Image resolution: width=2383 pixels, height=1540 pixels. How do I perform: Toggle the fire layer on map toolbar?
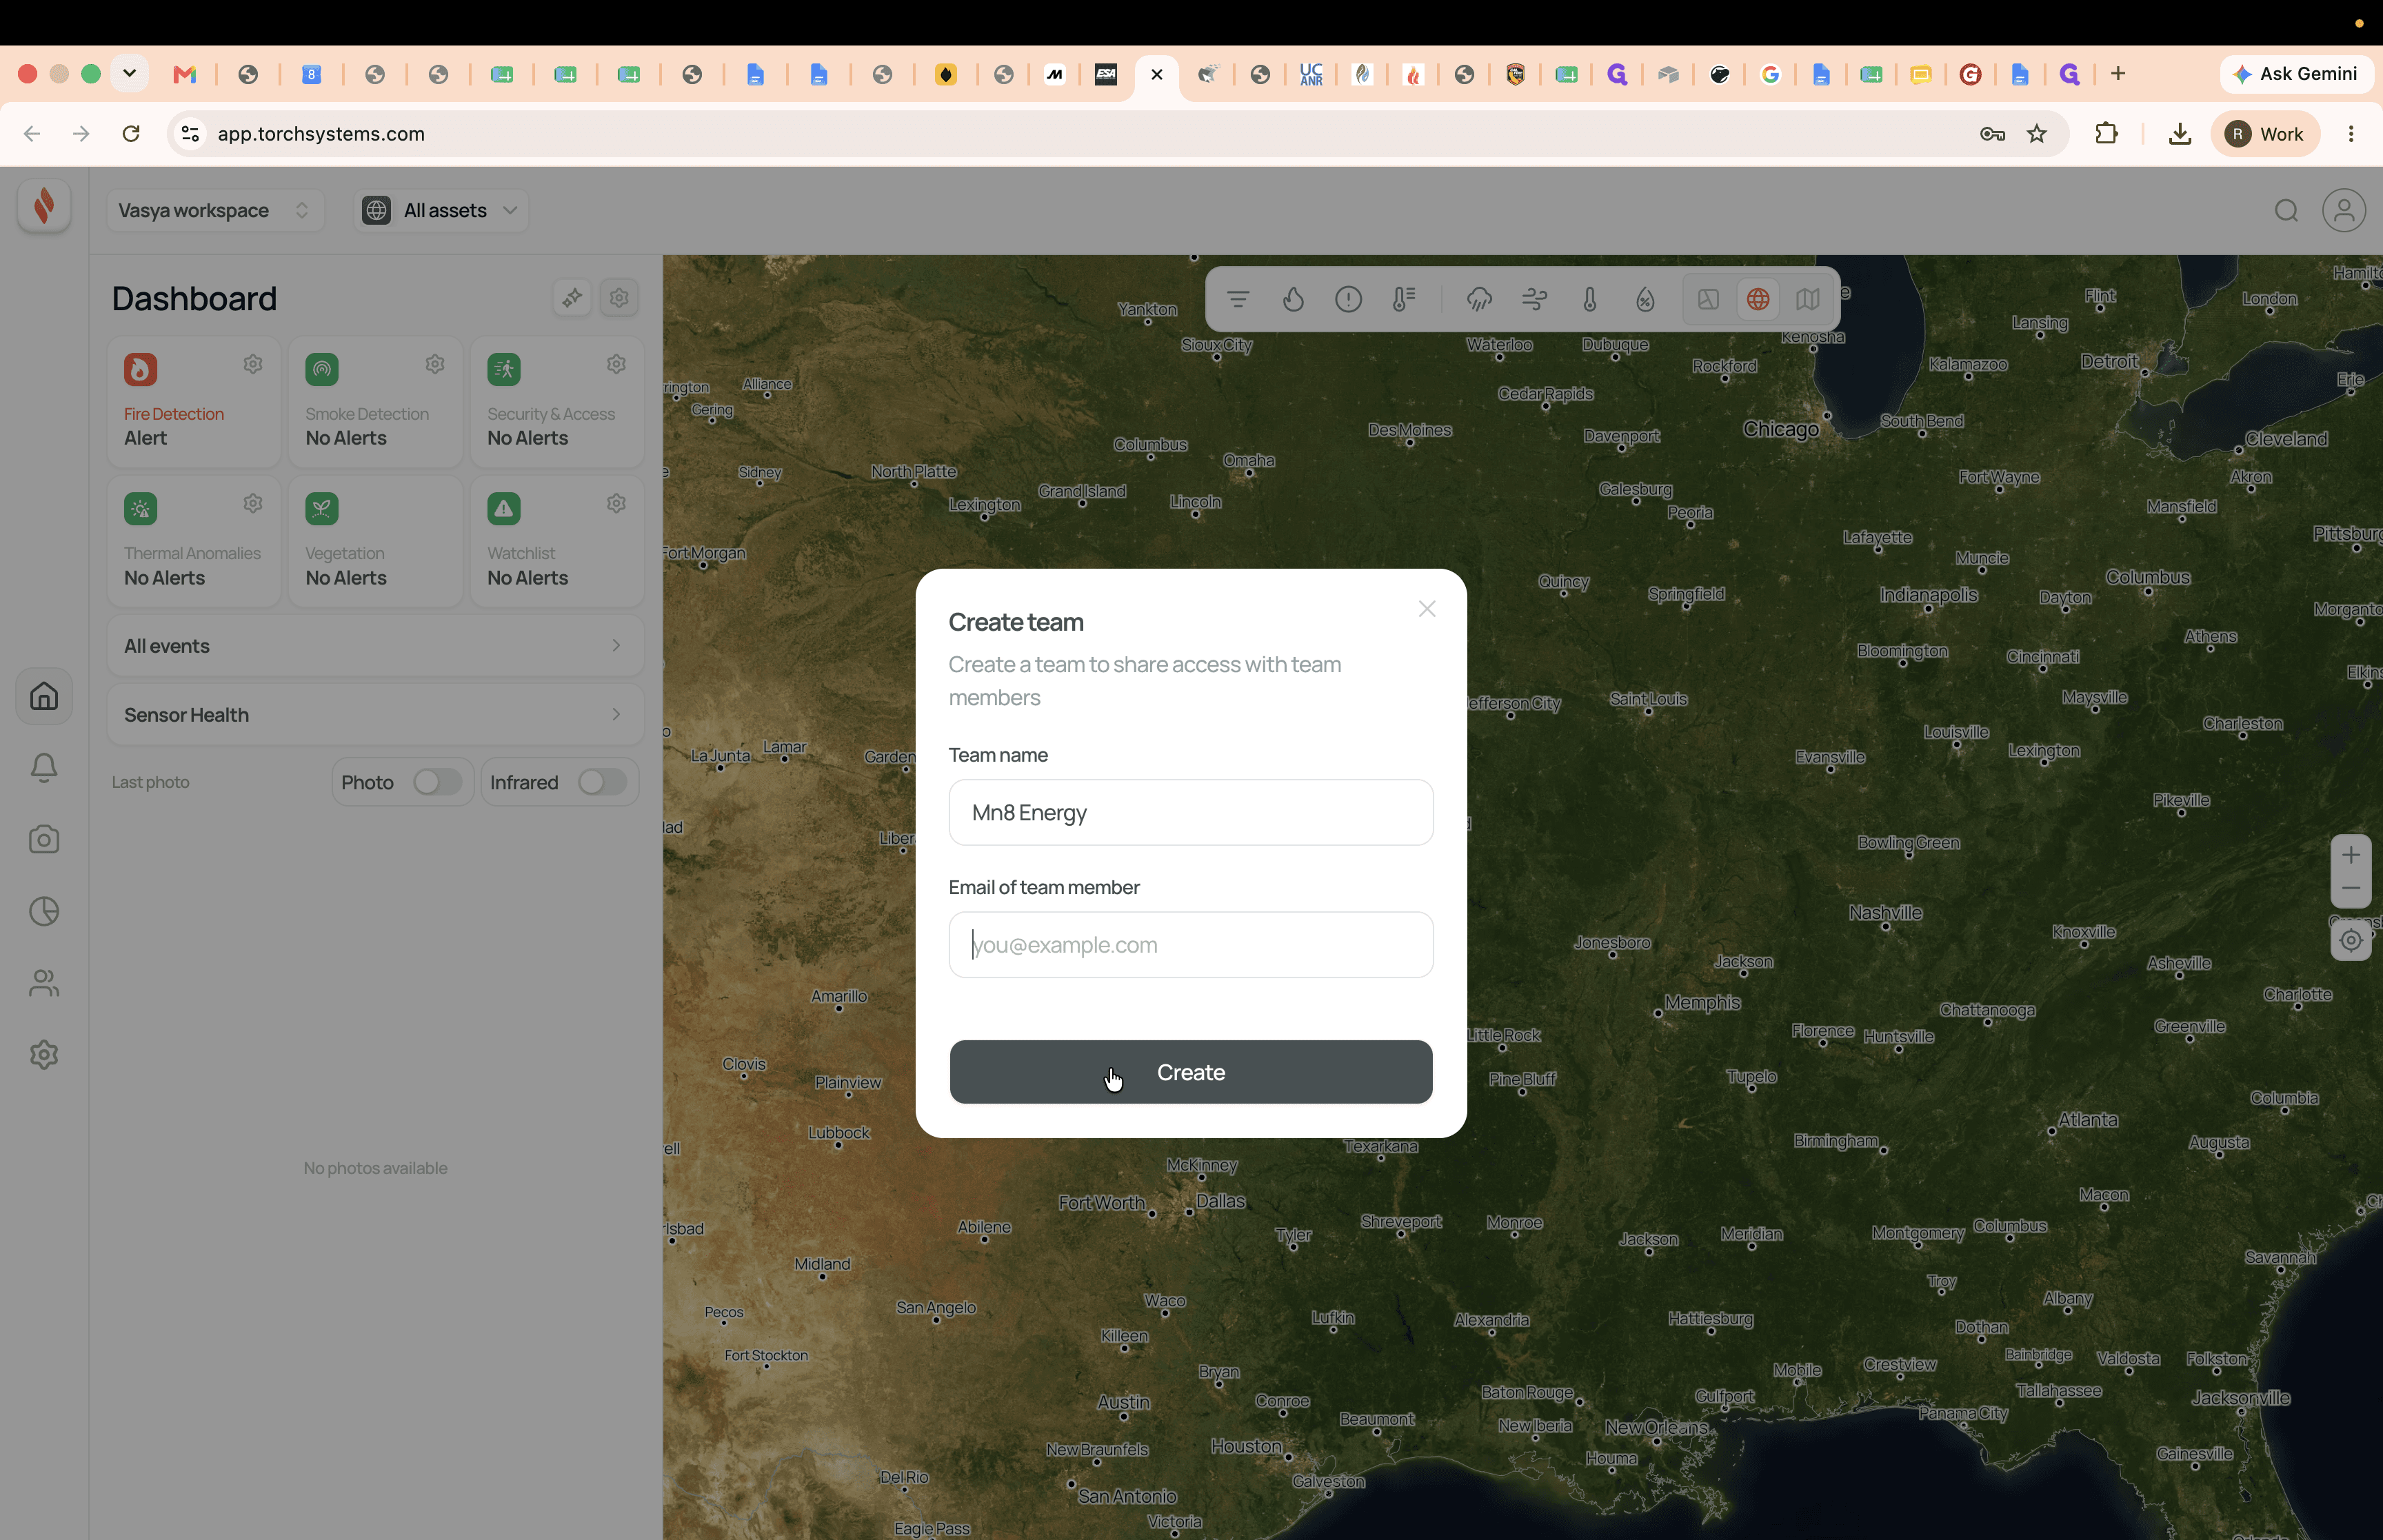tap(1293, 299)
